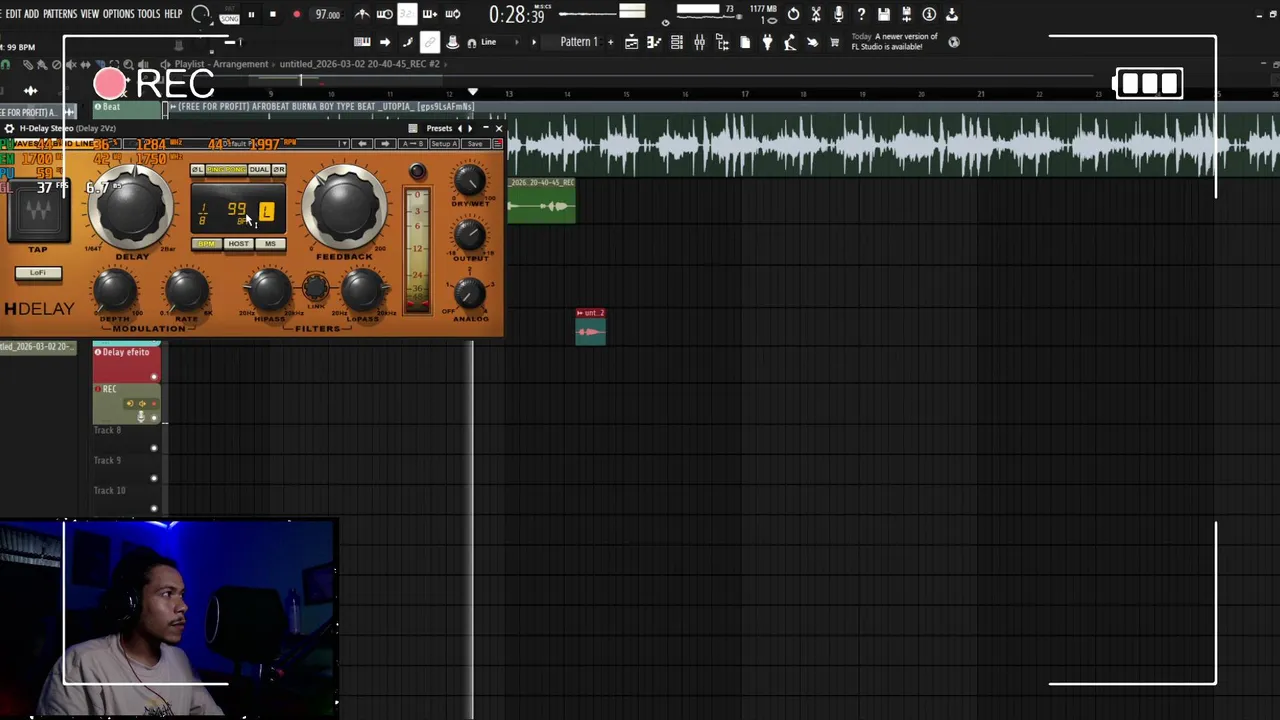Click the large DELAY knob

click(x=131, y=208)
